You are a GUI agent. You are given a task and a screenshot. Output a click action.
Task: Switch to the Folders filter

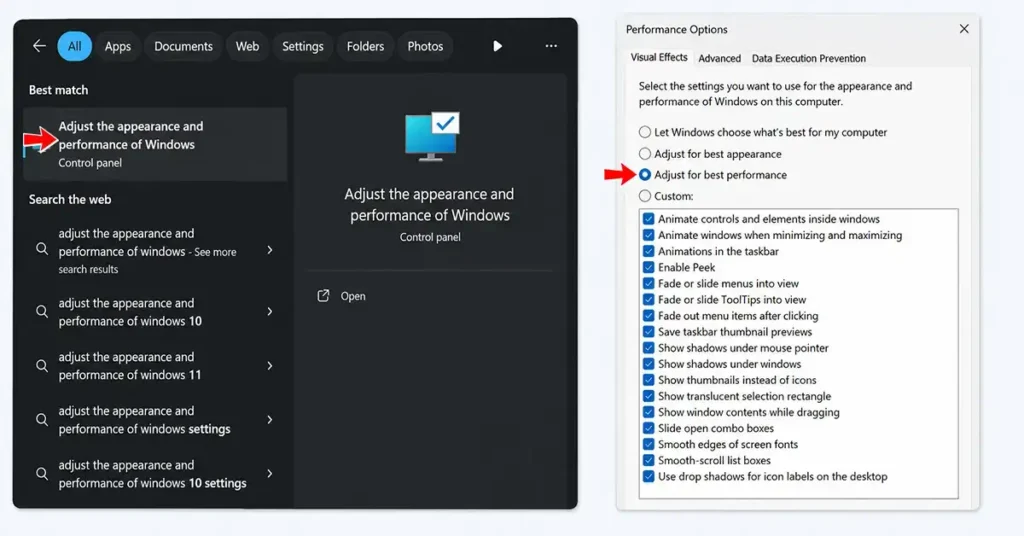pos(365,46)
